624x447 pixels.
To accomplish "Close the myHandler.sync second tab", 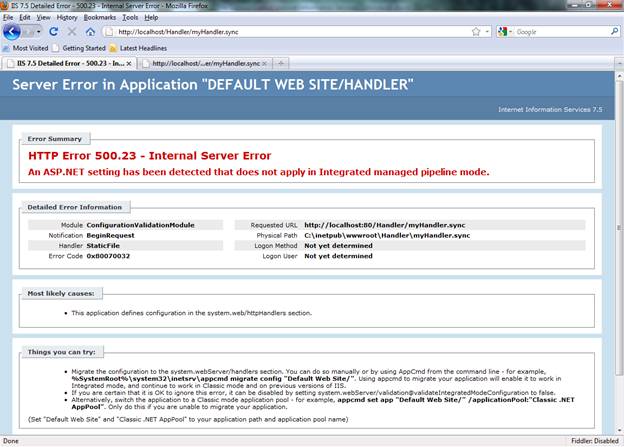I will coord(265,64).
